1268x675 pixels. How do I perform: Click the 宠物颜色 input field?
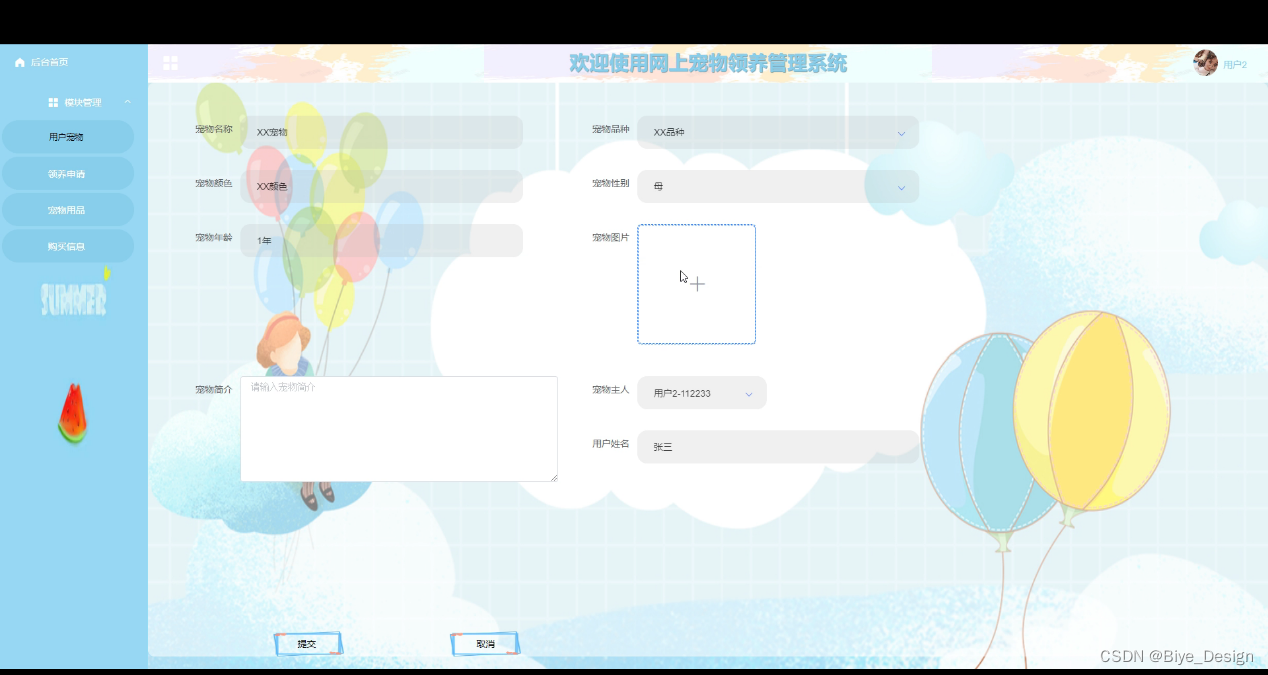click(381, 186)
